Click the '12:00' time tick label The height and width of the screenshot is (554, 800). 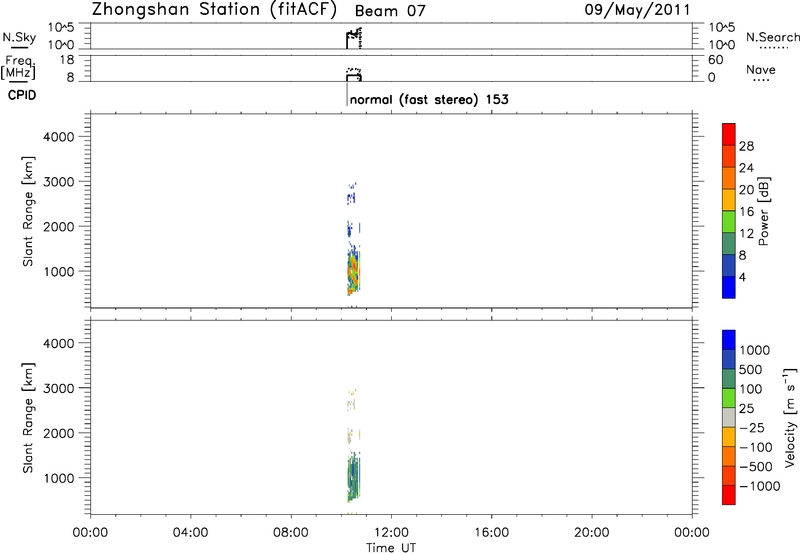coord(391,533)
